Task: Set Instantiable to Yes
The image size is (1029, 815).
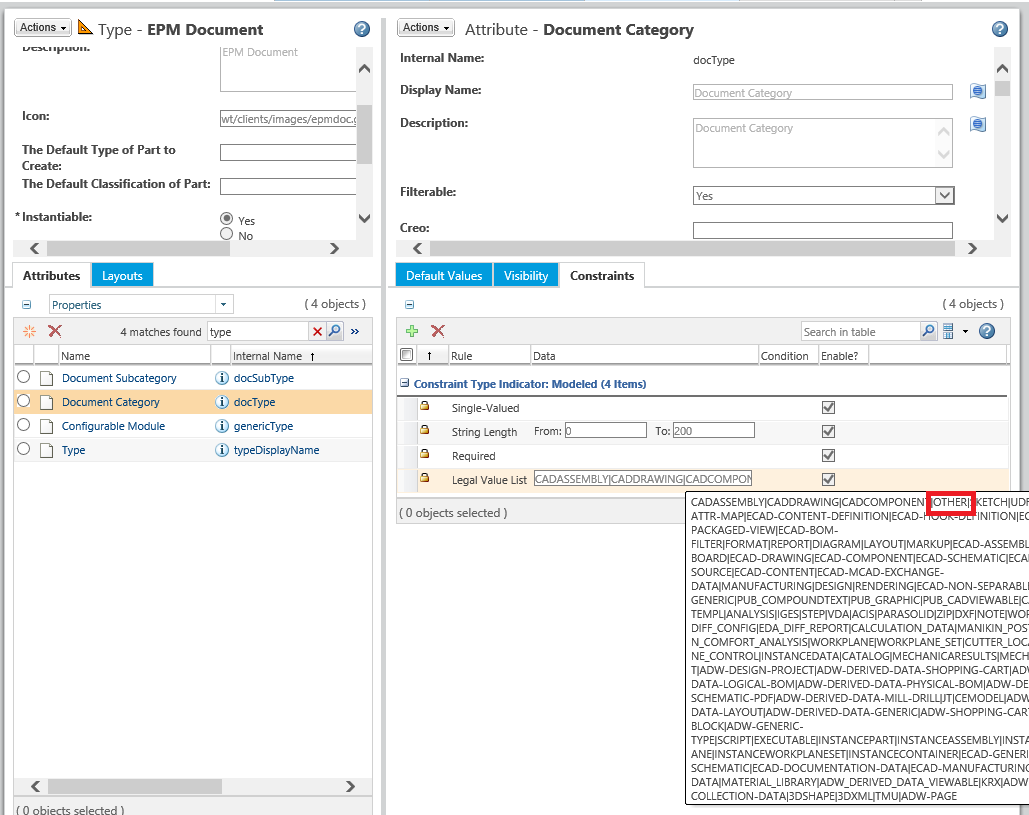Action: click(x=226, y=219)
